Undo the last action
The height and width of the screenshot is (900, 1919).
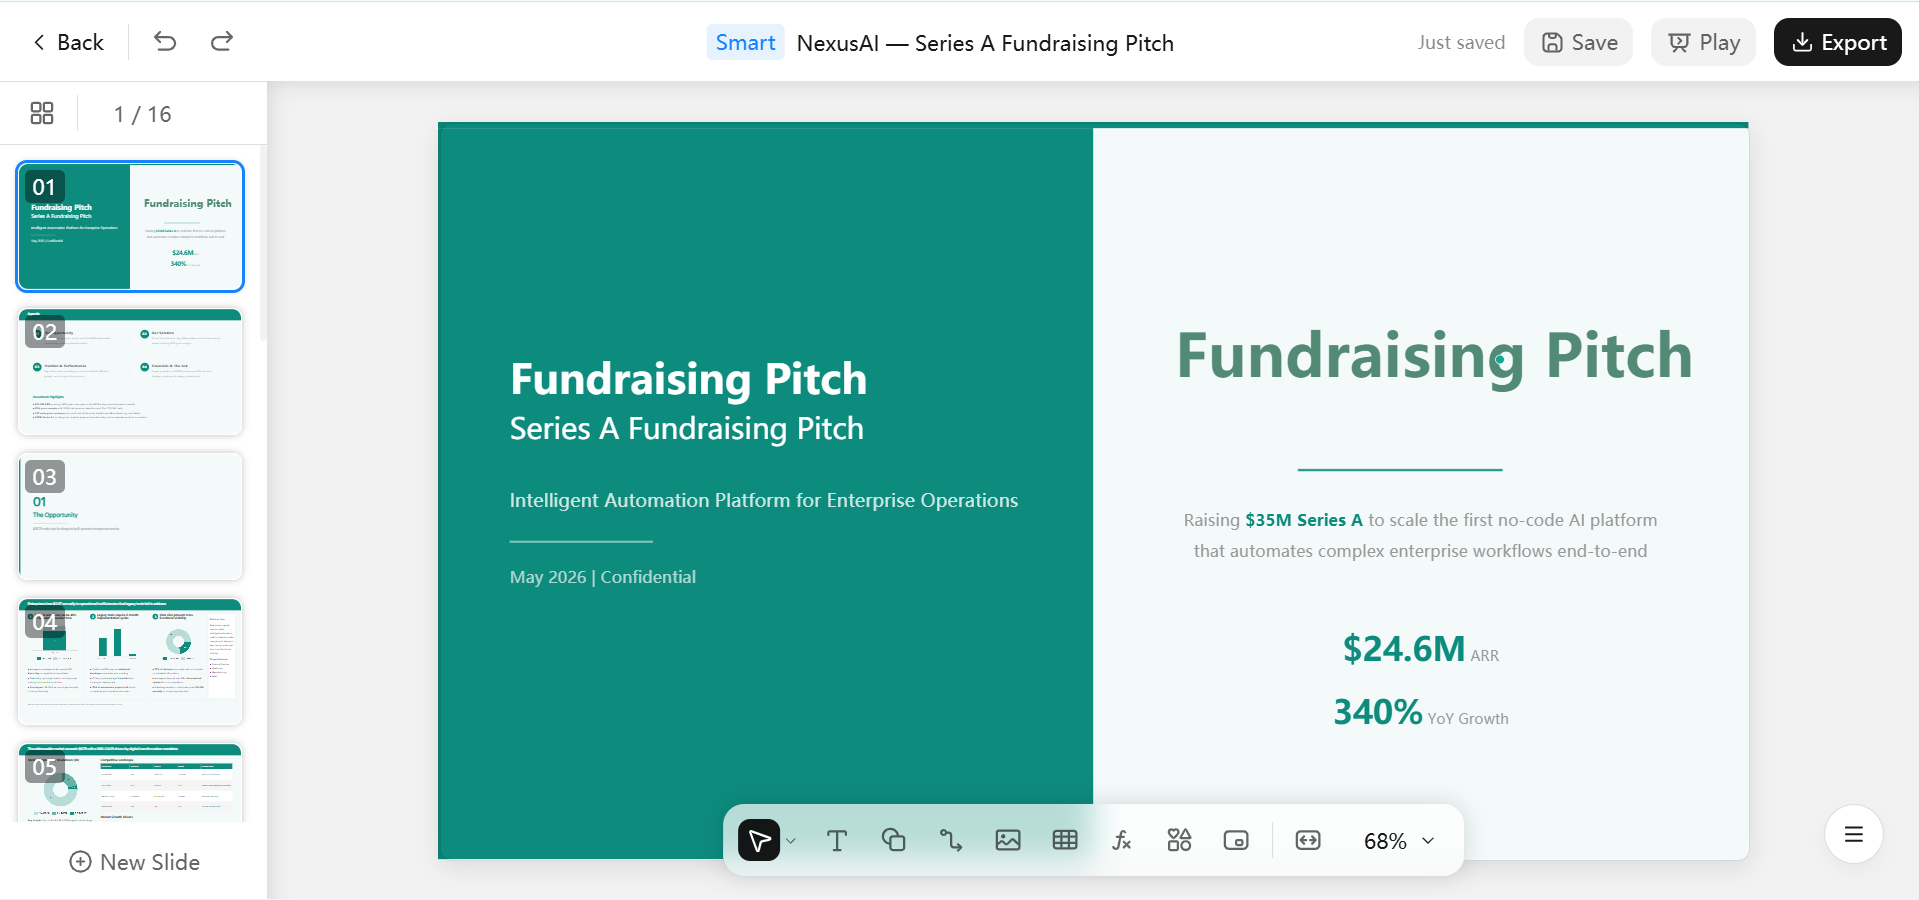coord(165,42)
